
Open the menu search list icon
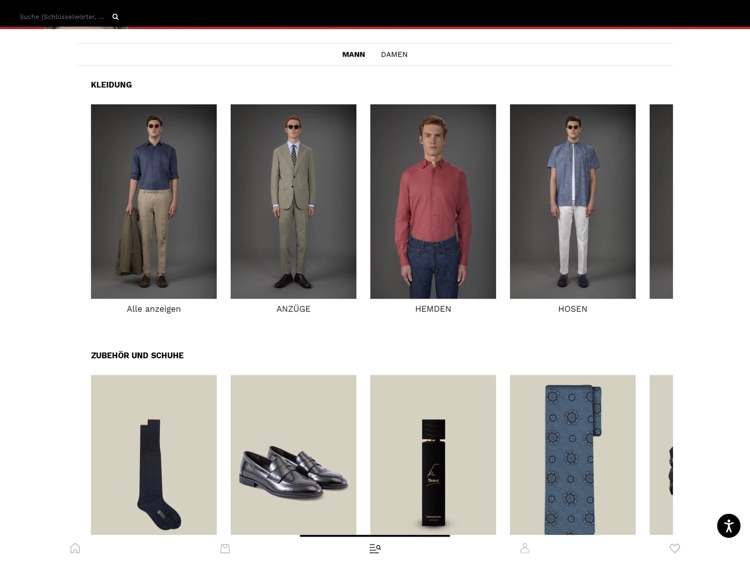pos(375,548)
